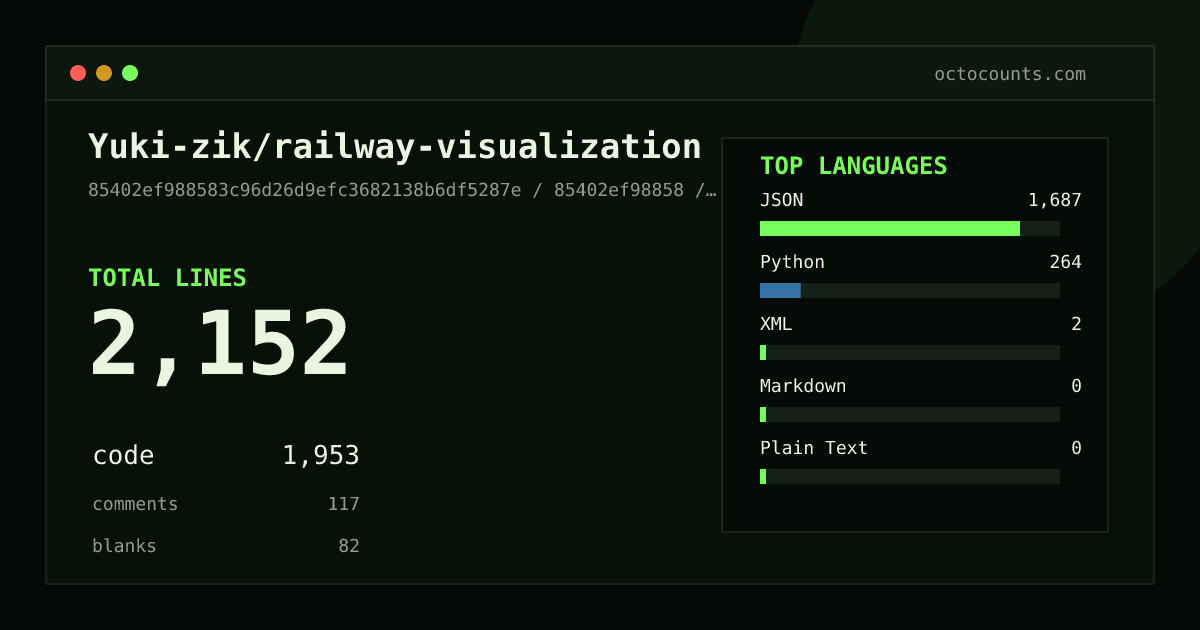Click the 1,953 code count
1200x630 pixels.
click(321, 456)
